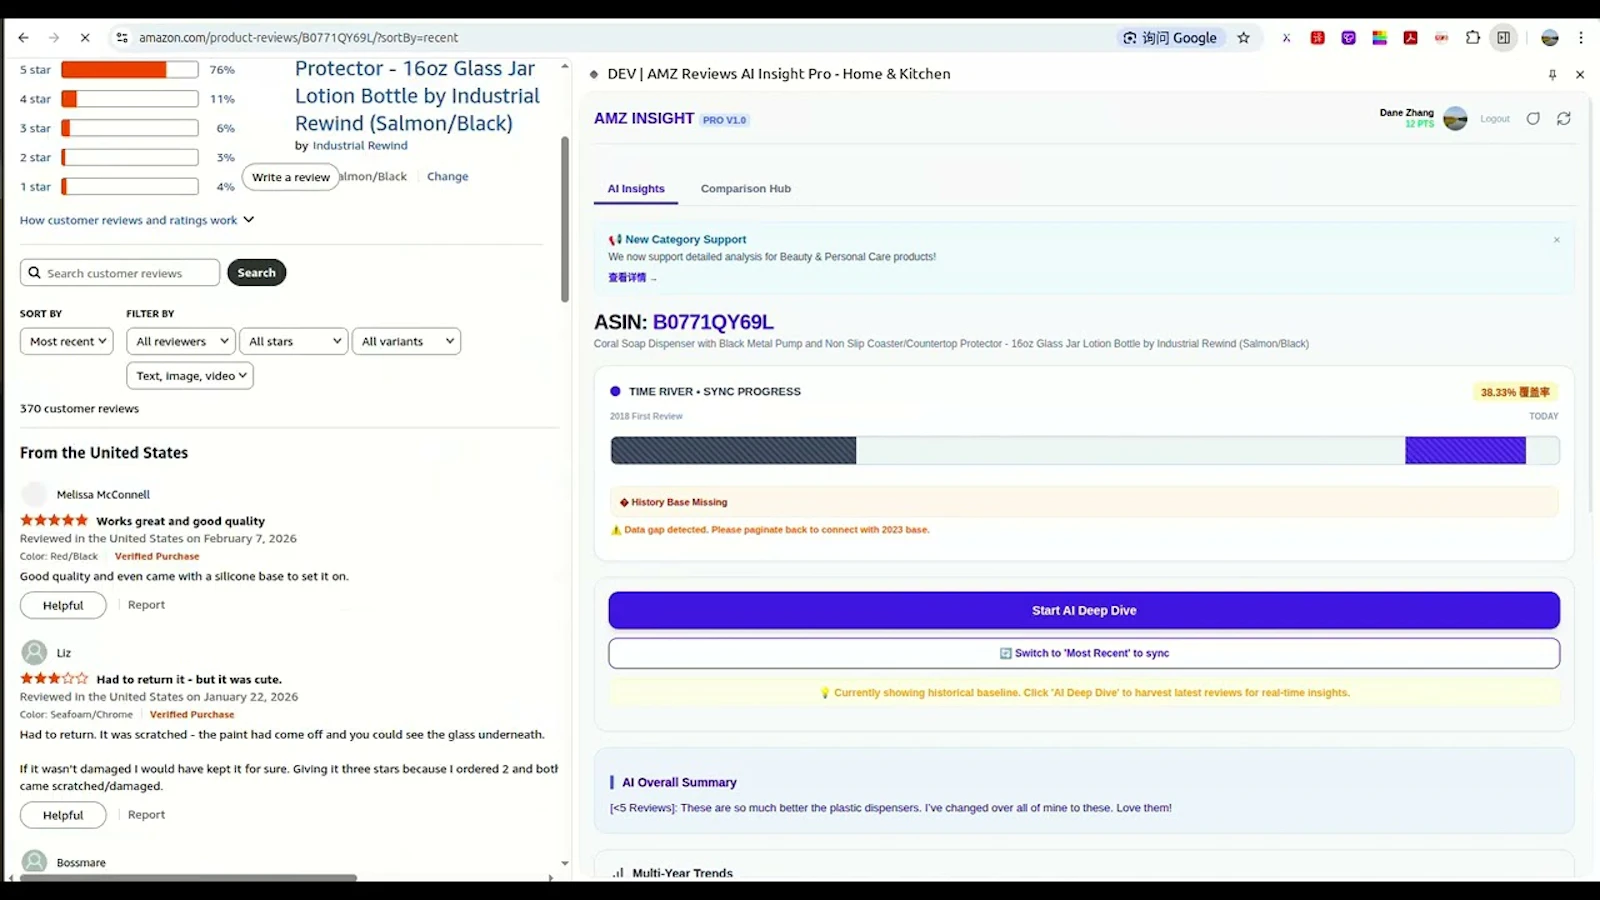Click Logout in AMZ Insight panel

pos(1495,119)
